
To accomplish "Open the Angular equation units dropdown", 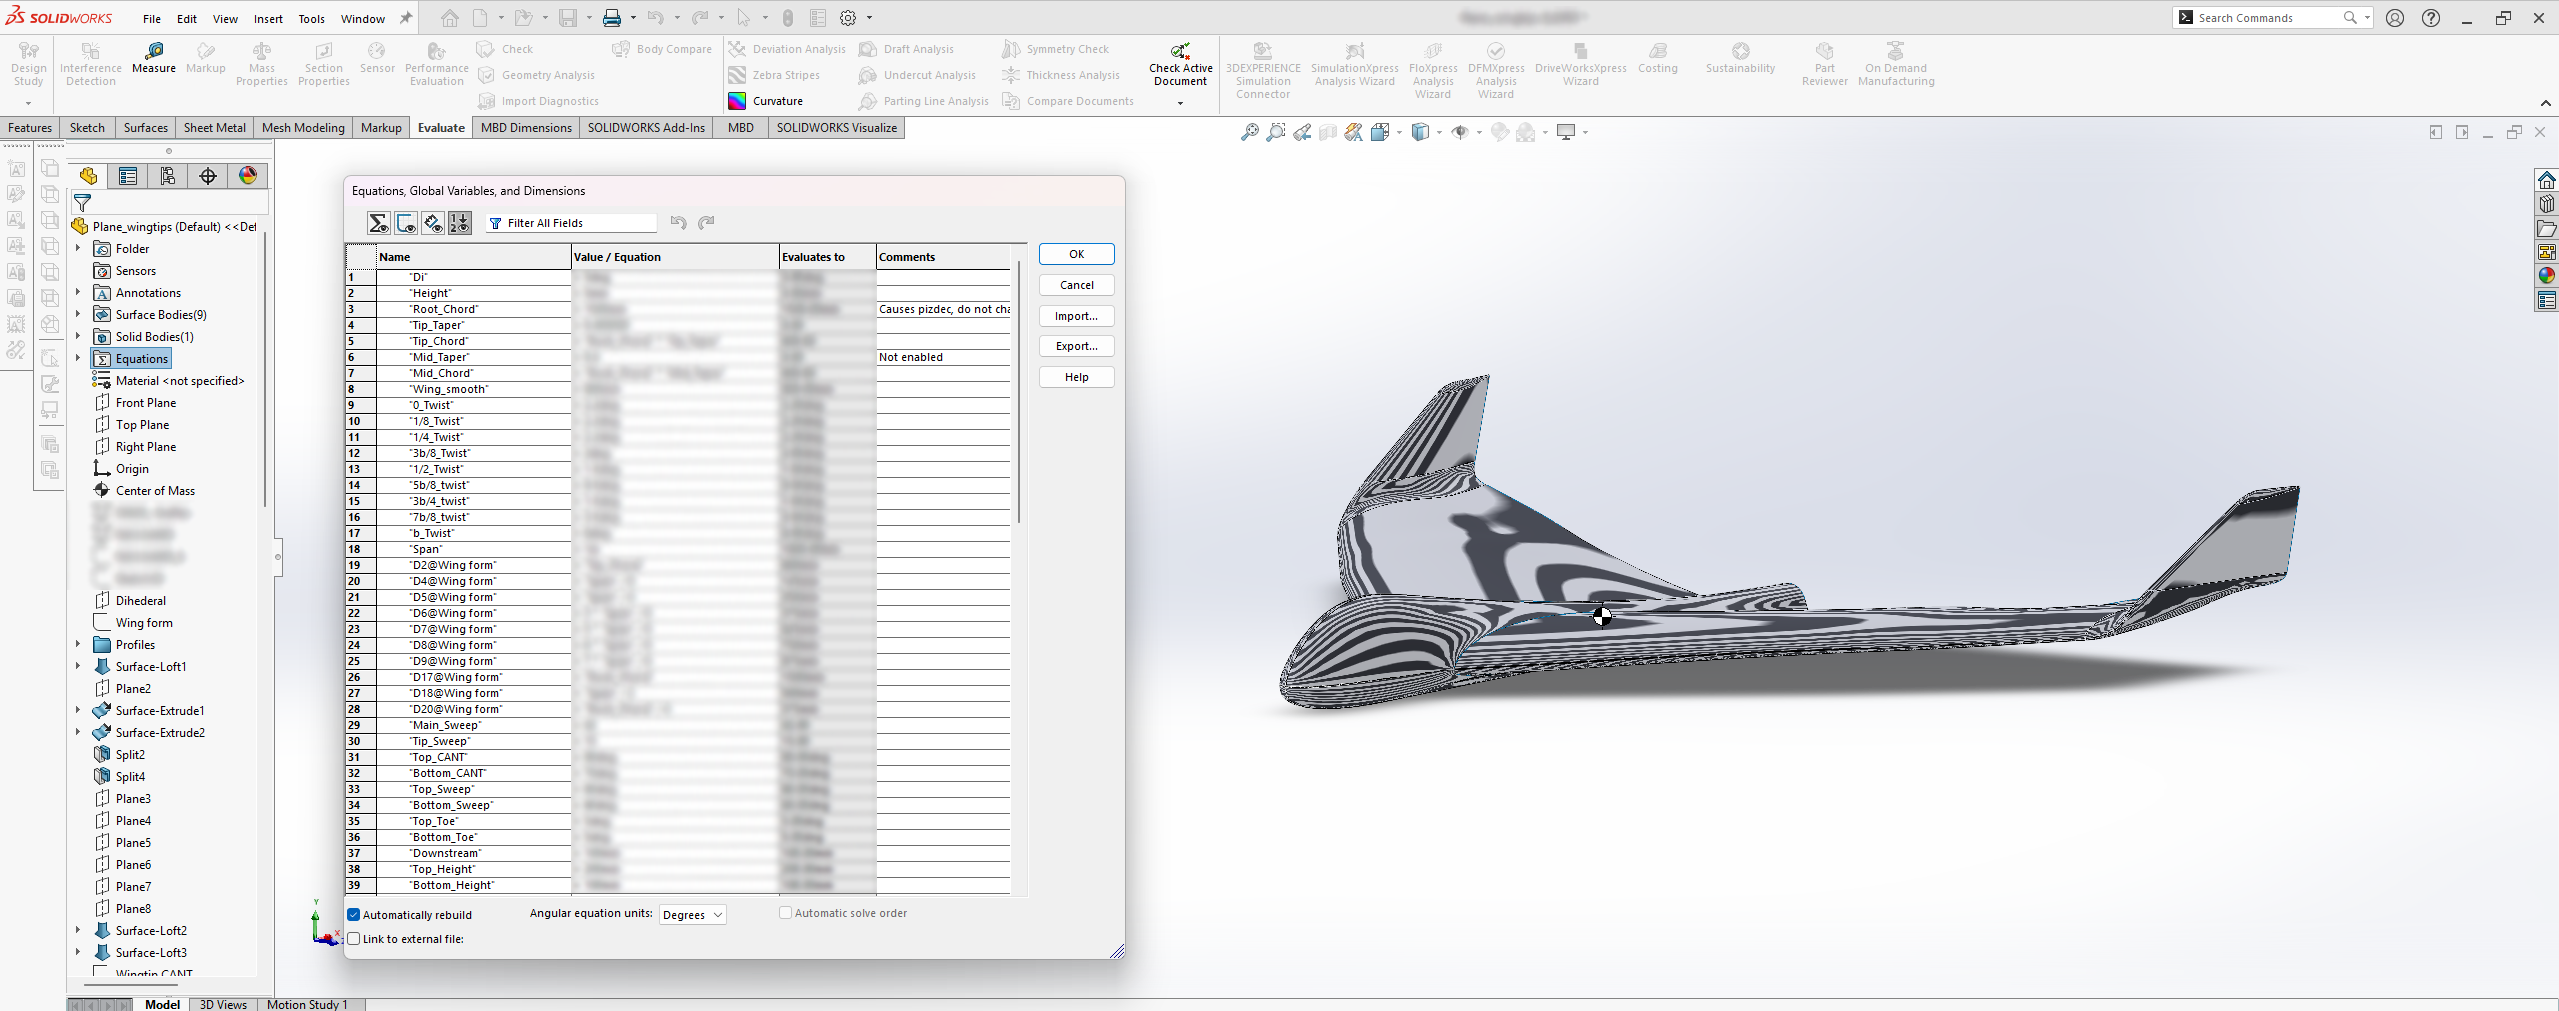I will point(693,915).
